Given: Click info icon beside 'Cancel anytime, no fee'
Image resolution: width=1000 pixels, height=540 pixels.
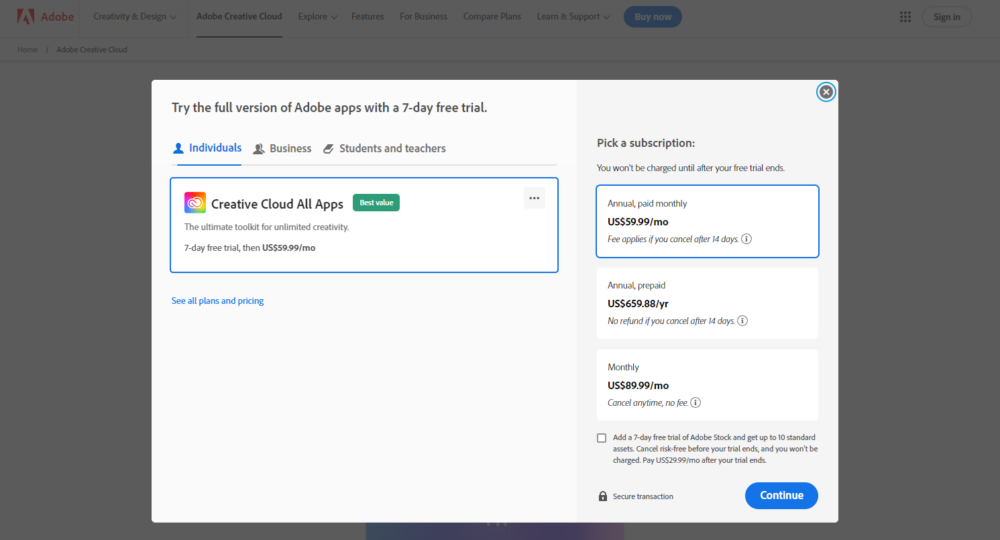Looking at the screenshot, I should [x=696, y=402].
